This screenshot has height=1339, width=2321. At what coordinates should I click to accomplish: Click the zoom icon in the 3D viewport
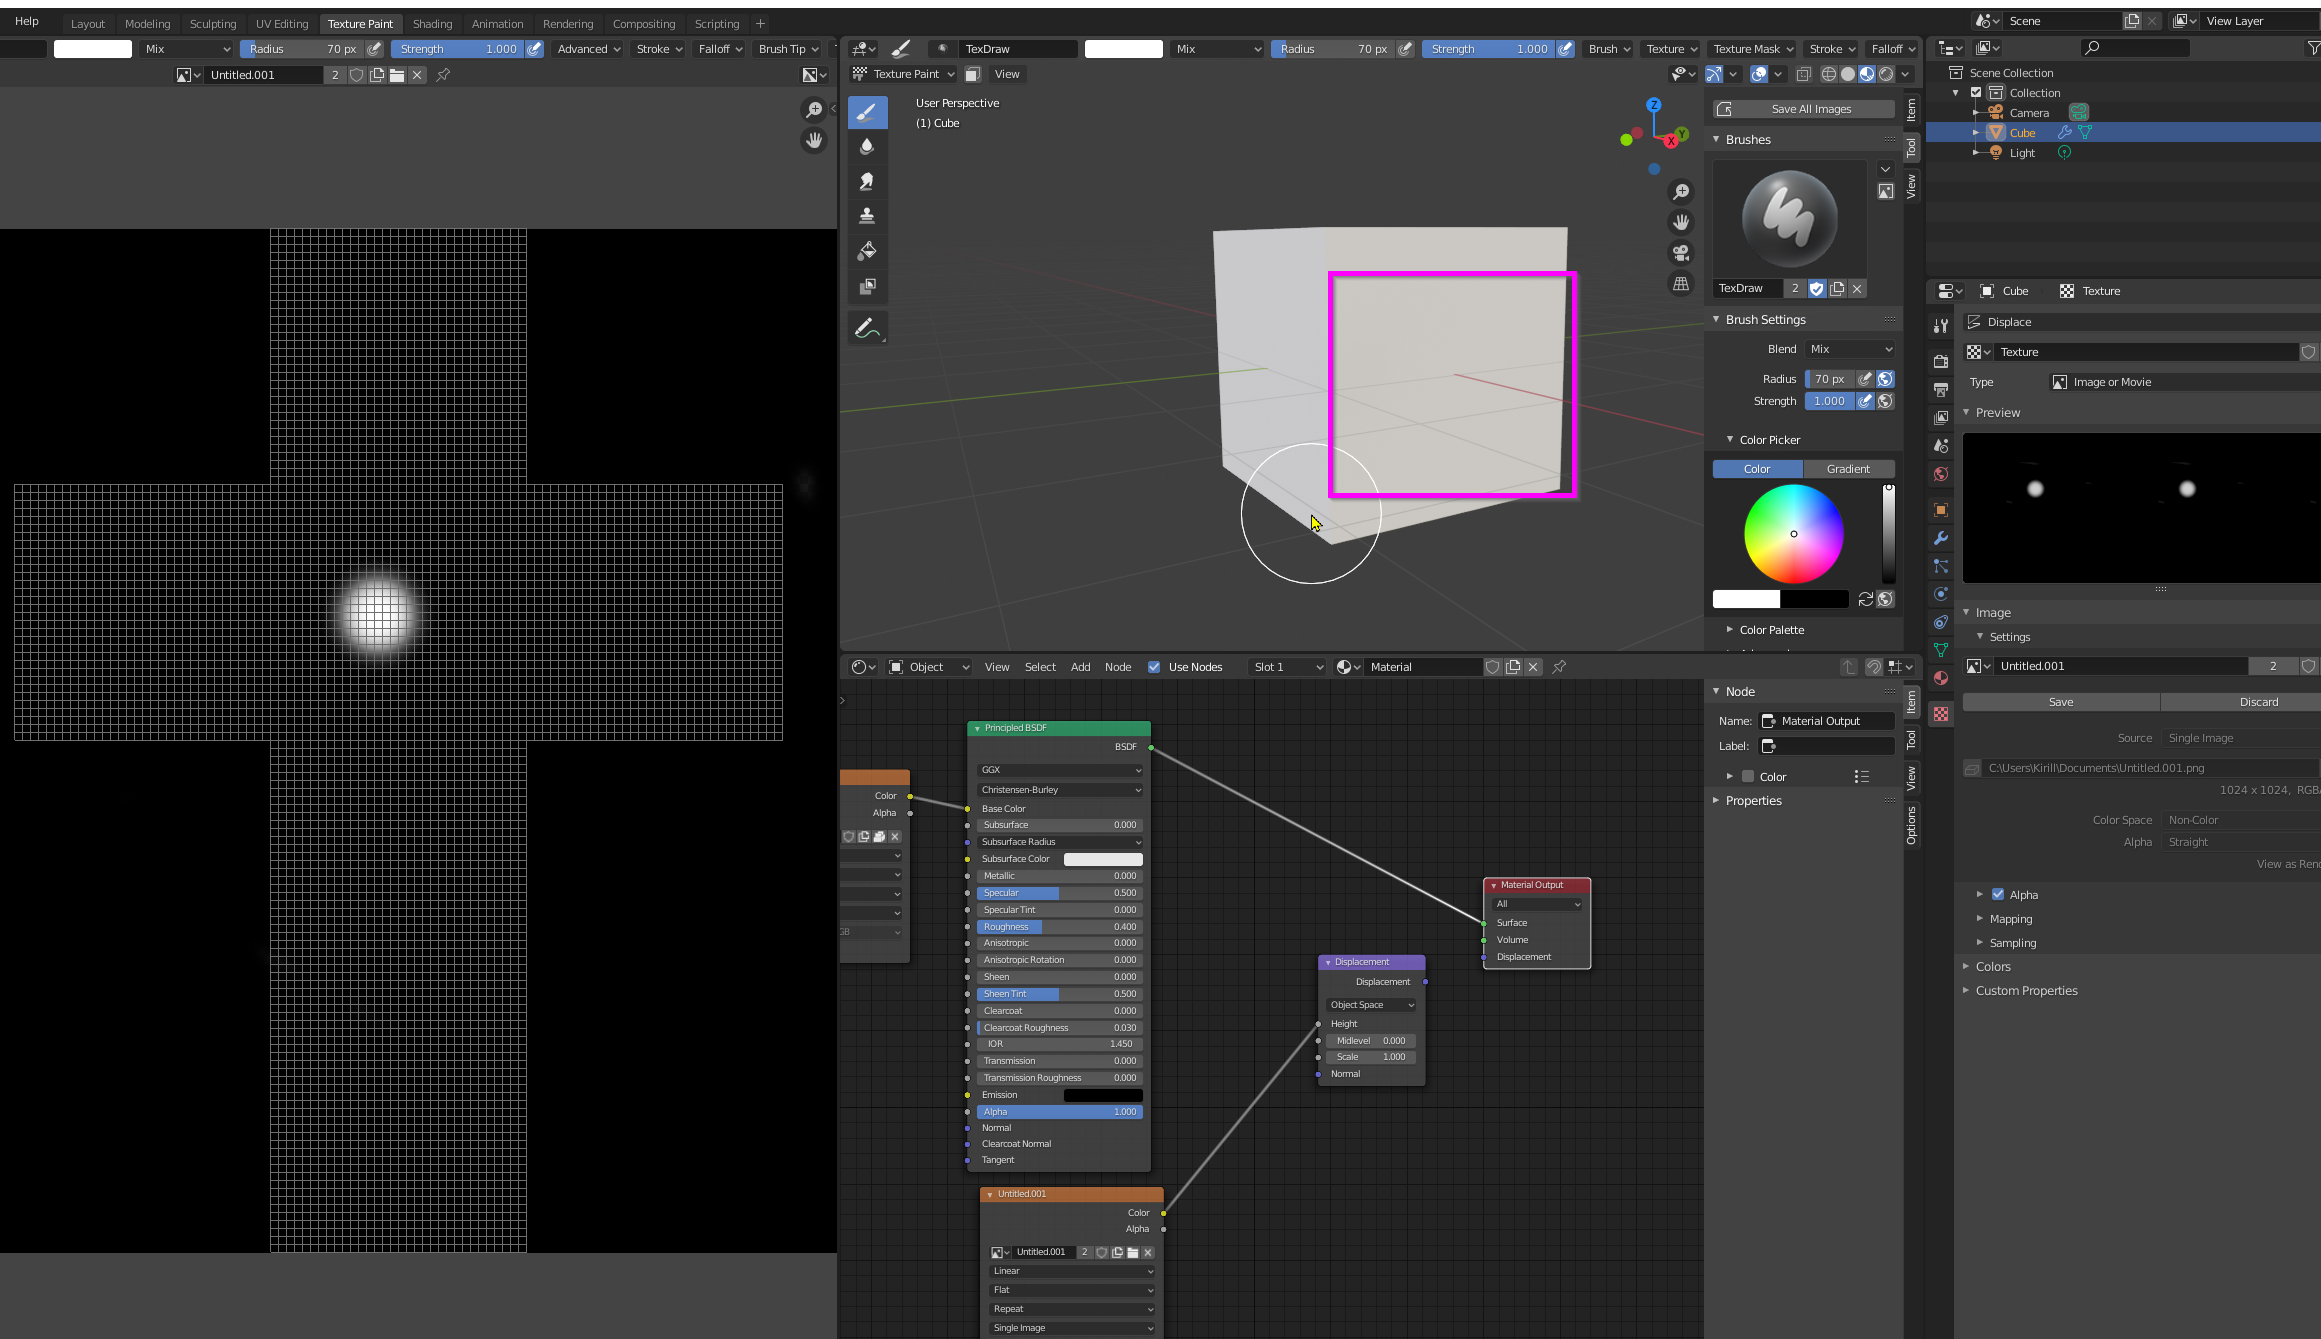(x=1681, y=191)
